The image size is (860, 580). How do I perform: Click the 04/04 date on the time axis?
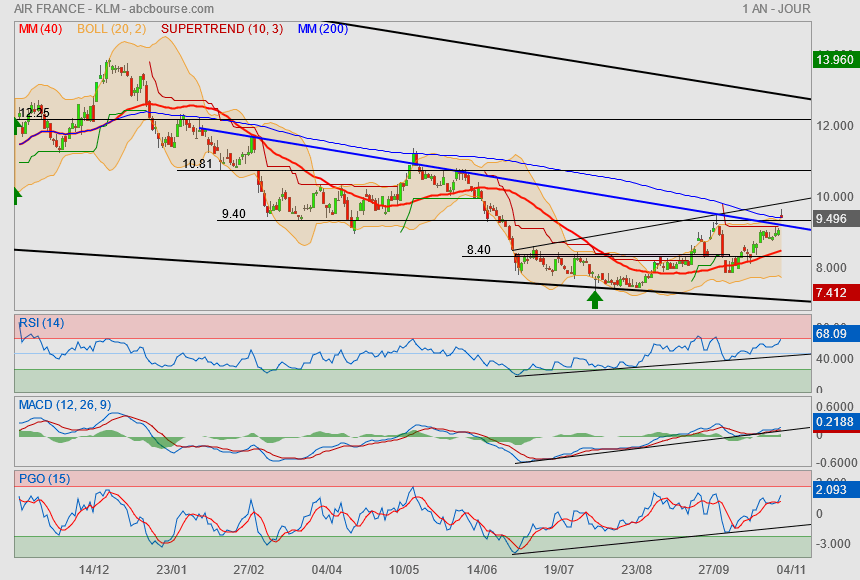click(x=327, y=570)
